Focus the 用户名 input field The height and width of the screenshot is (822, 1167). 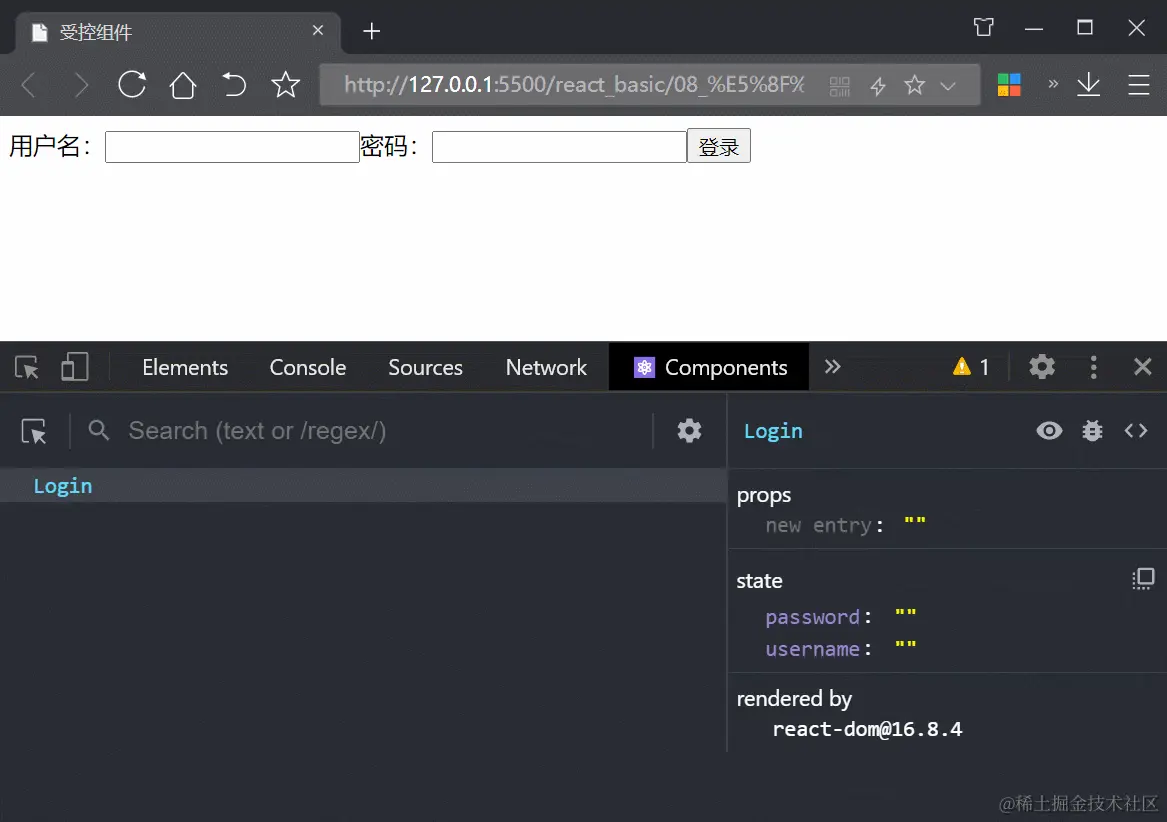point(232,147)
